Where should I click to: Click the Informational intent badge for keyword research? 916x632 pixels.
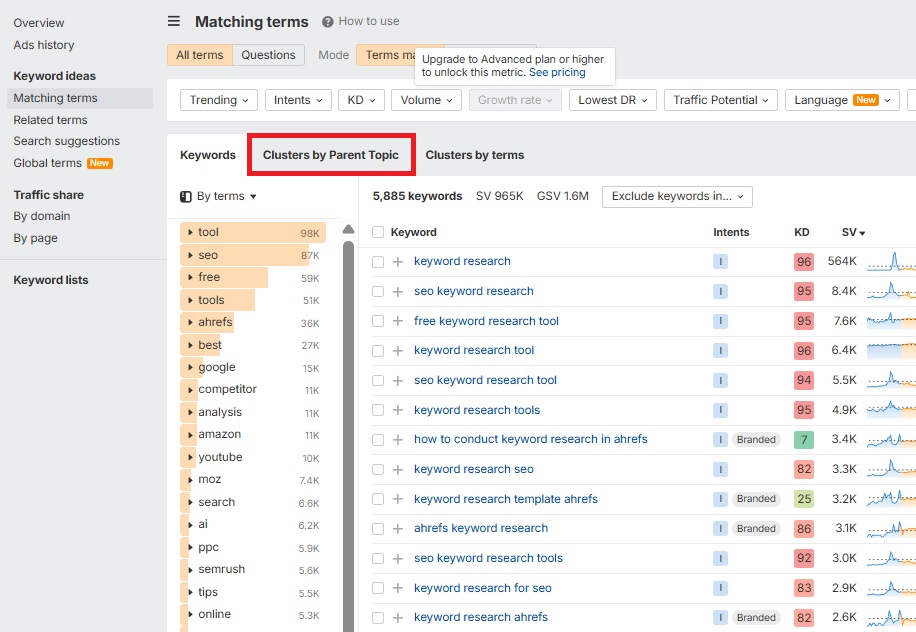[719, 261]
